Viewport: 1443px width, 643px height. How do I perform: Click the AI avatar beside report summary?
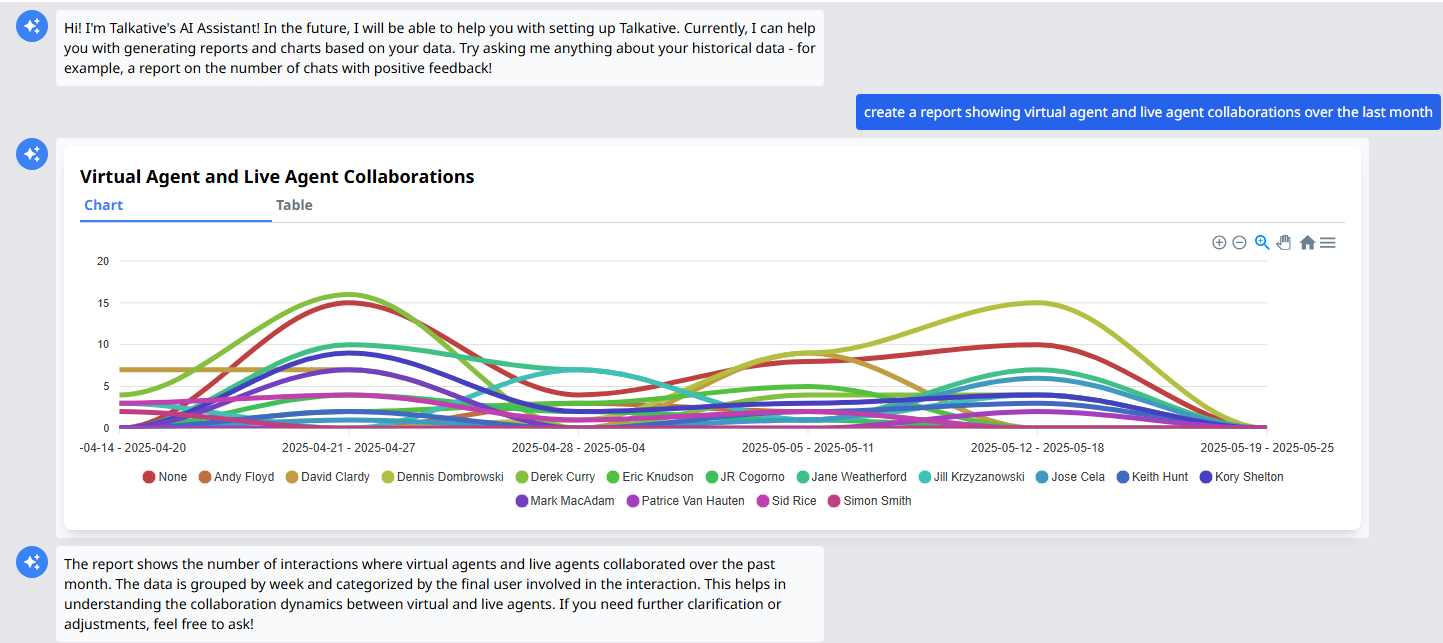tap(32, 562)
